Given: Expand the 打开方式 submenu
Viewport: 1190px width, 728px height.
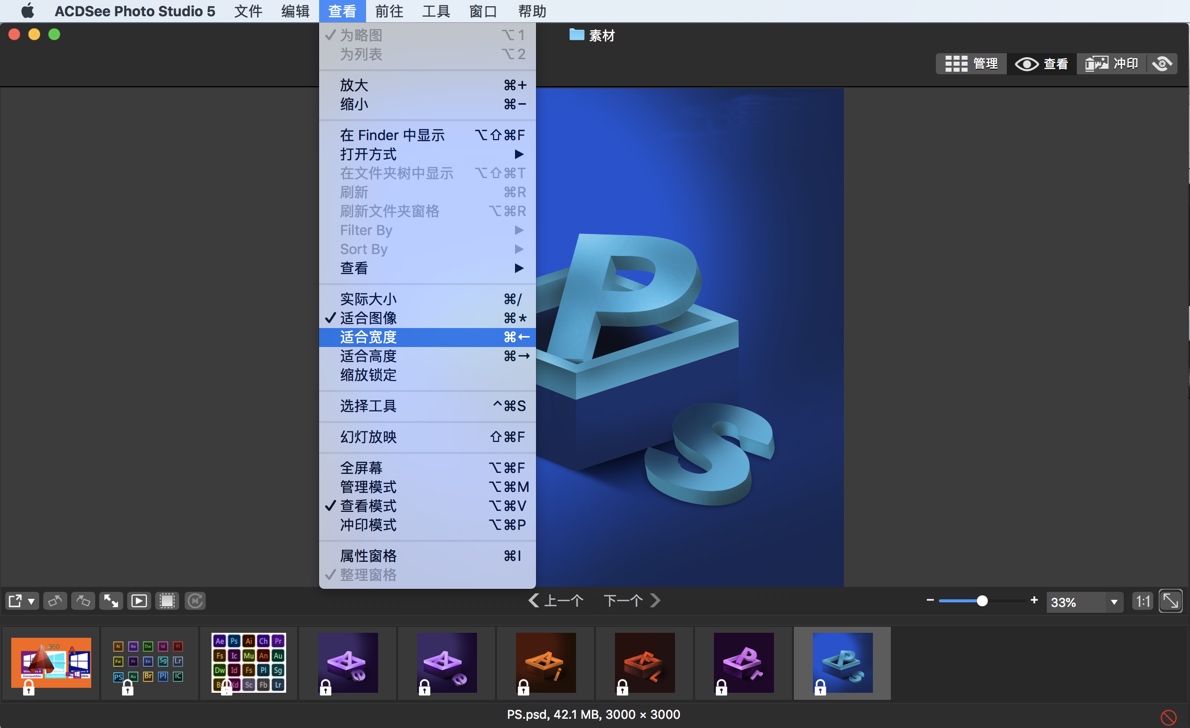Looking at the screenshot, I should tap(367, 154).
